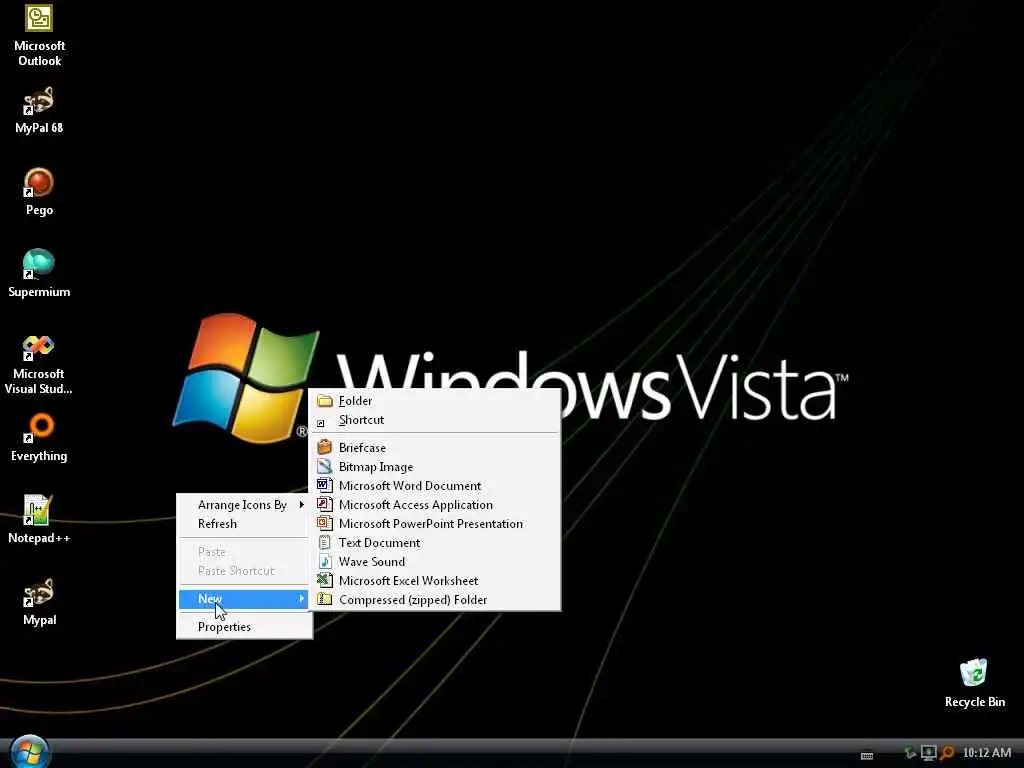The height and width of the screenshot is (768, 1024).
Task: Select the Notepad++ desktop shortcut
Action: click(39, 520)
